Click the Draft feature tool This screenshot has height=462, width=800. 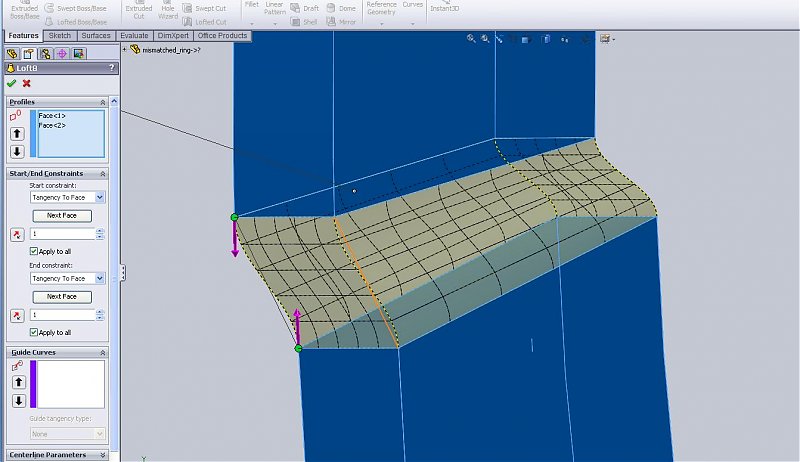pos(305,8)
